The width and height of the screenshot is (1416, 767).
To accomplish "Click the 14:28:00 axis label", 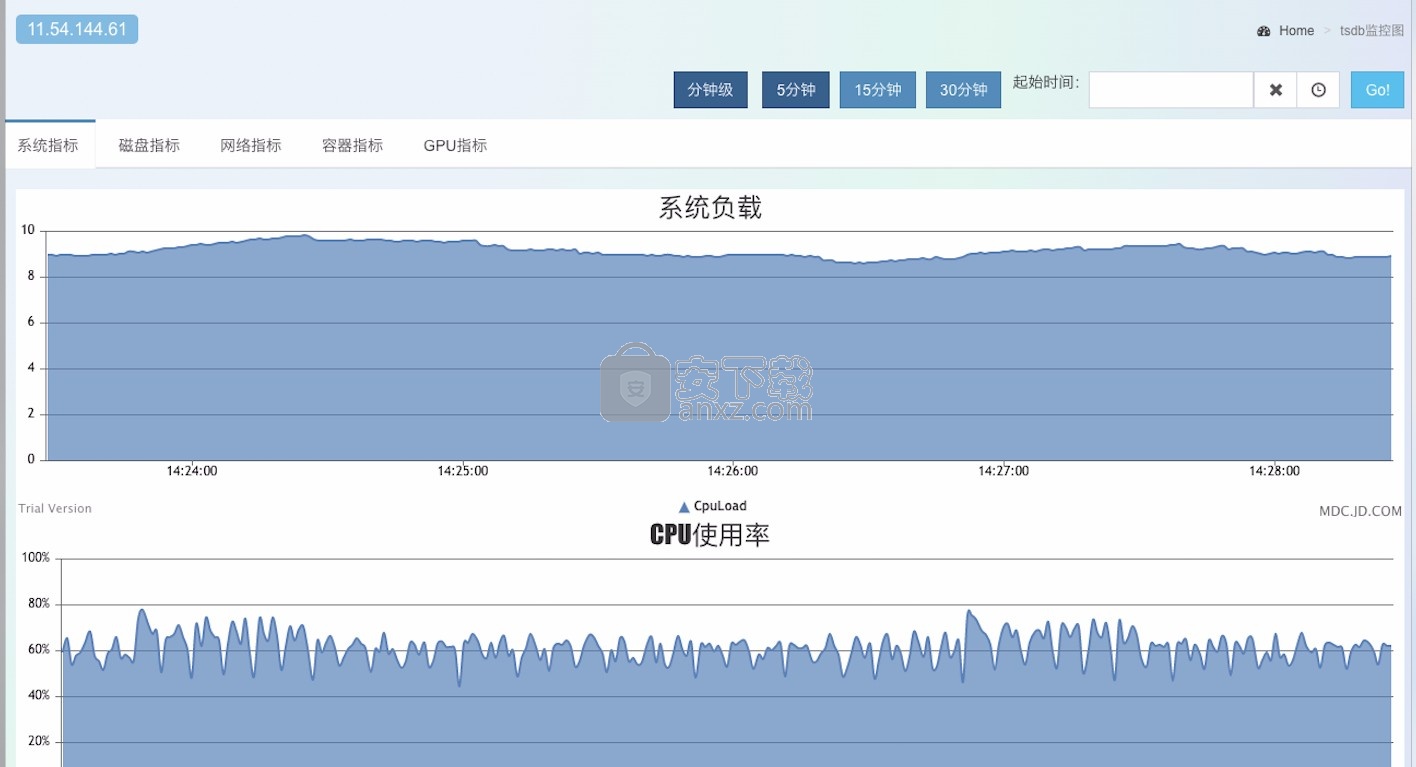I will 1274,471.
